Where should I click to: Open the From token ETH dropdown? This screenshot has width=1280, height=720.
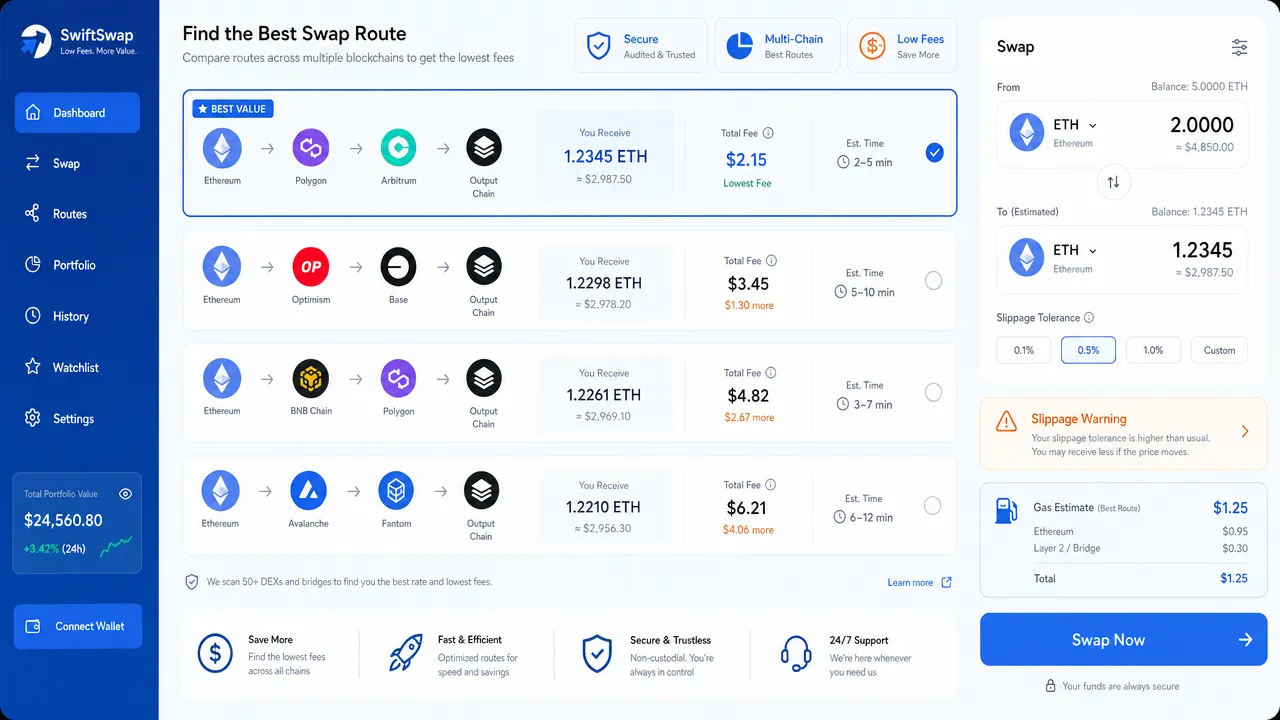tap(1075, 125)
